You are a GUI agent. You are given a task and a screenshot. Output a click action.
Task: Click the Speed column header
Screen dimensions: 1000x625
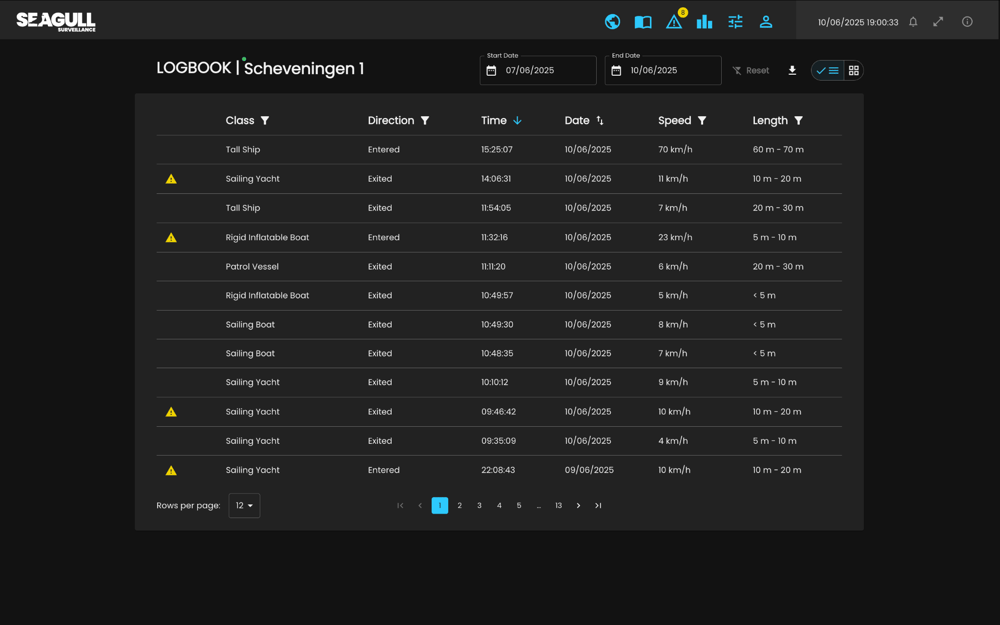coord(675,121)
